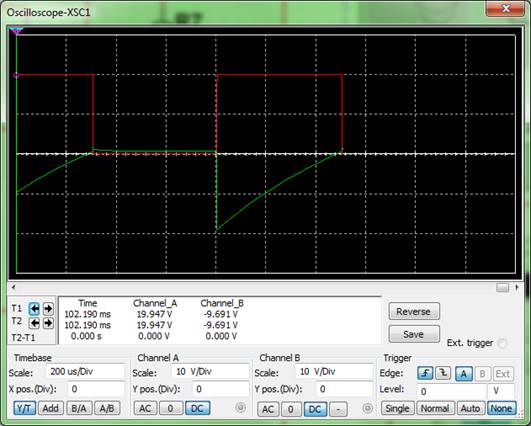Edit Channel A Y pos. field

click(220, 389)
